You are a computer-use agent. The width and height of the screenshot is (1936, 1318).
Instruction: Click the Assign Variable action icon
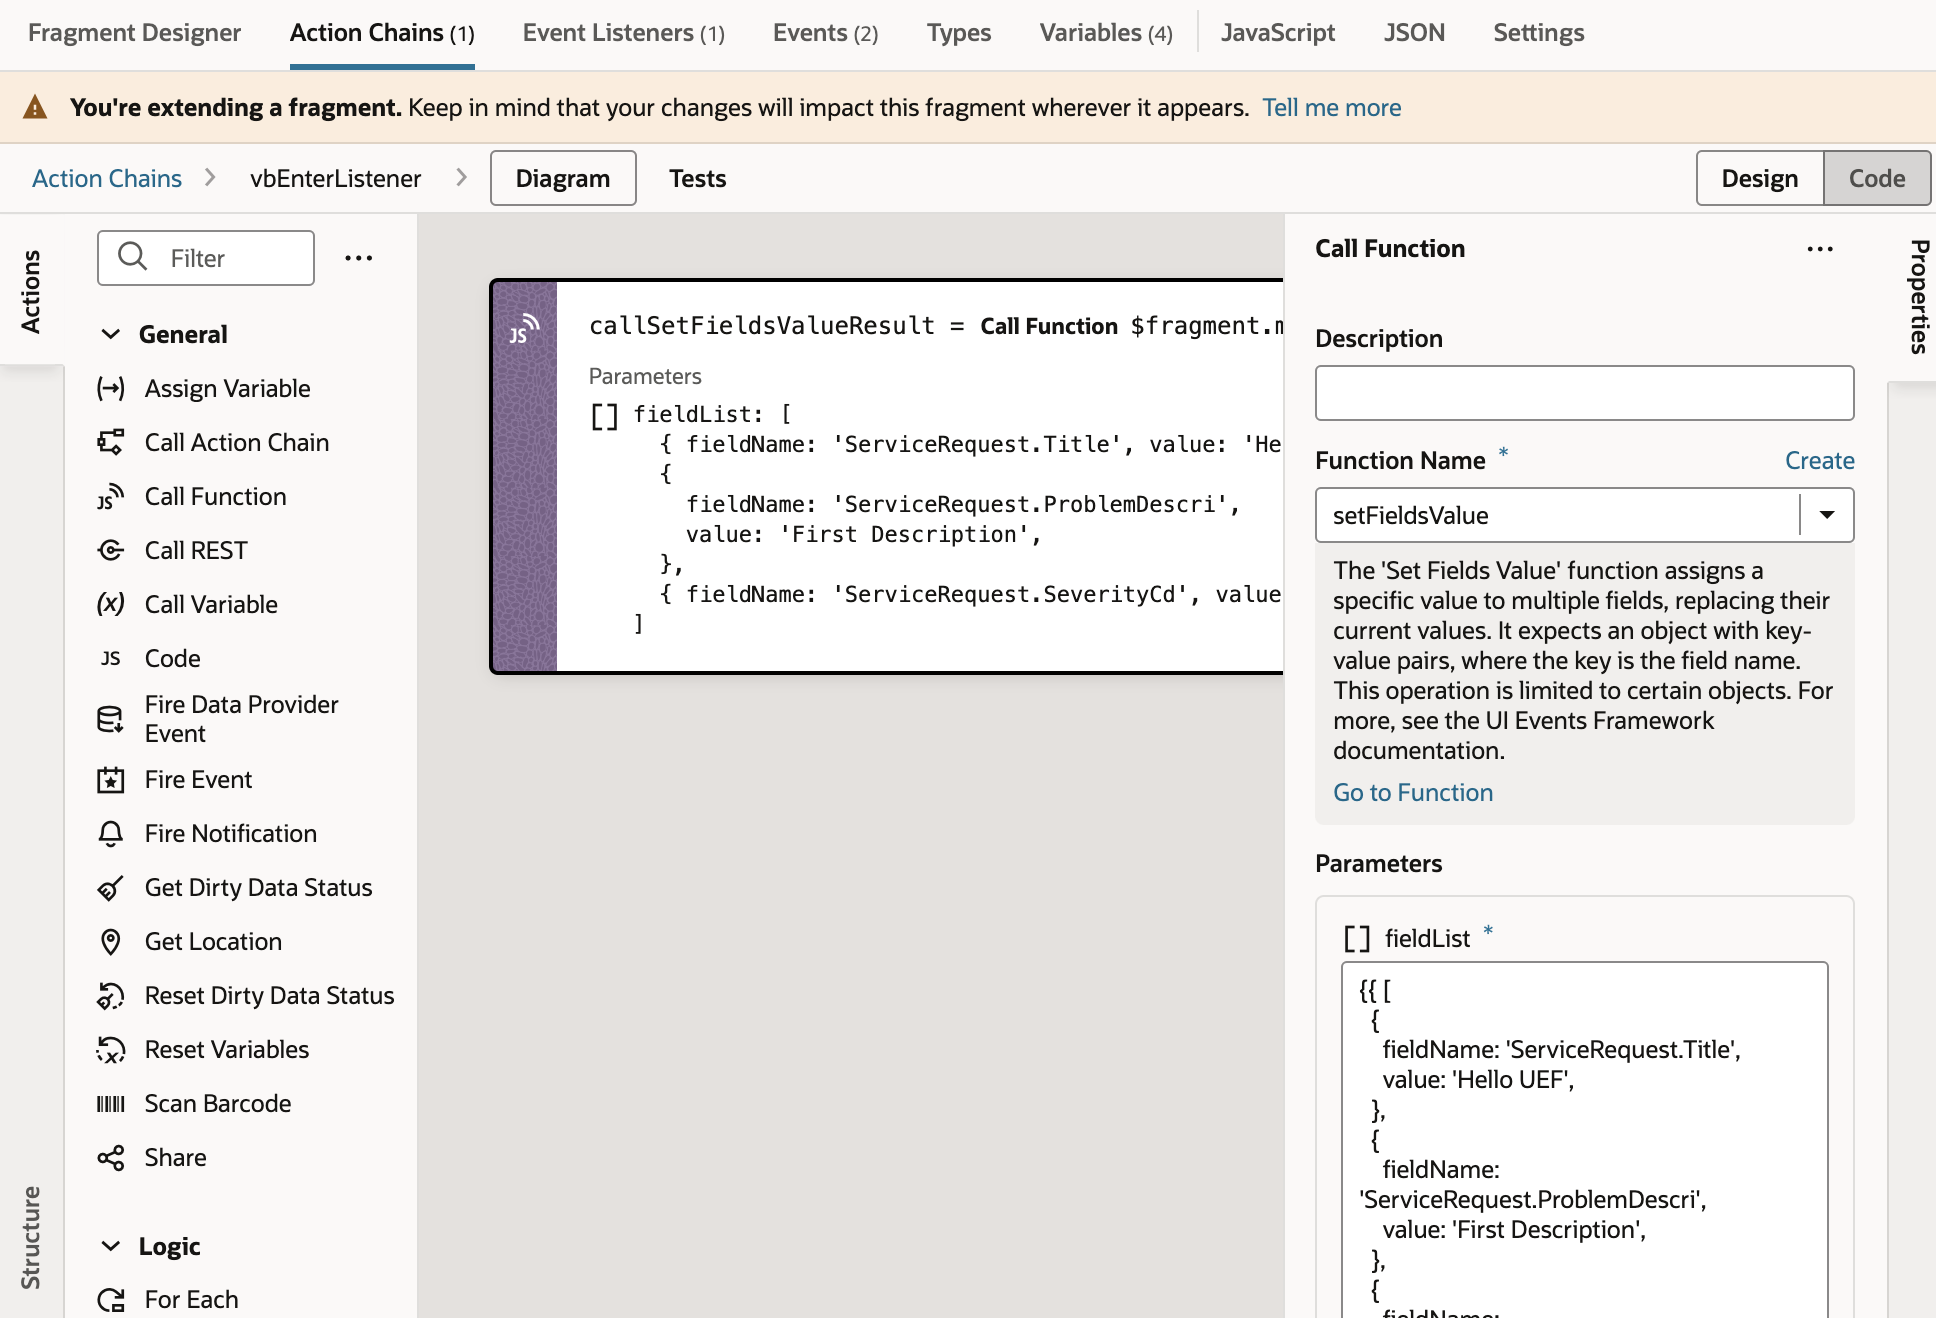coord(109,388)
